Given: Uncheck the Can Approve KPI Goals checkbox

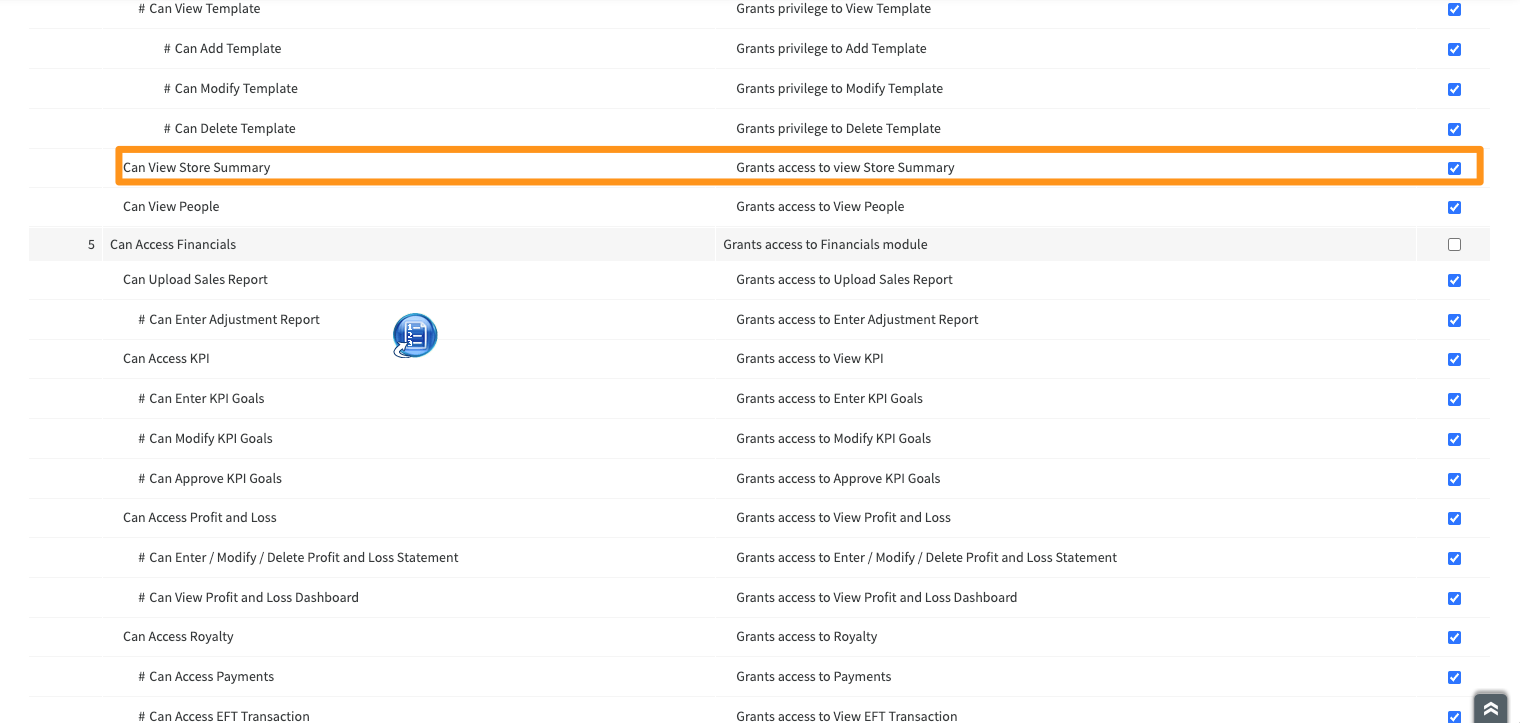Looking at the screenshot, I should point(1454,479).
